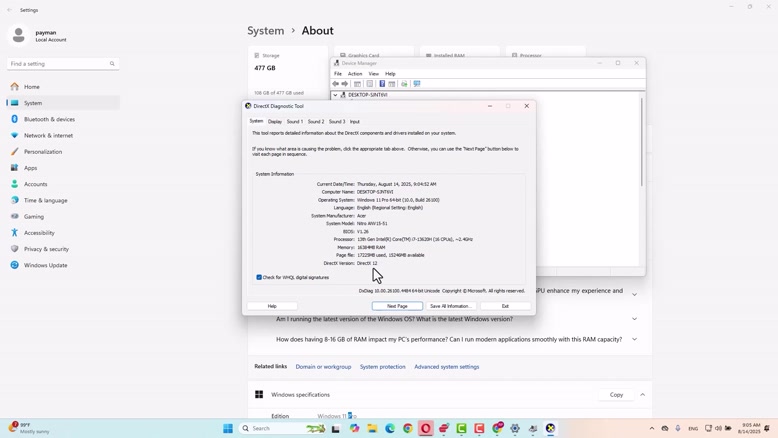Expand the 8-16 GB of RAM question
The height and width of the screenshot is (438, 778).
click(x=634, y=339)
